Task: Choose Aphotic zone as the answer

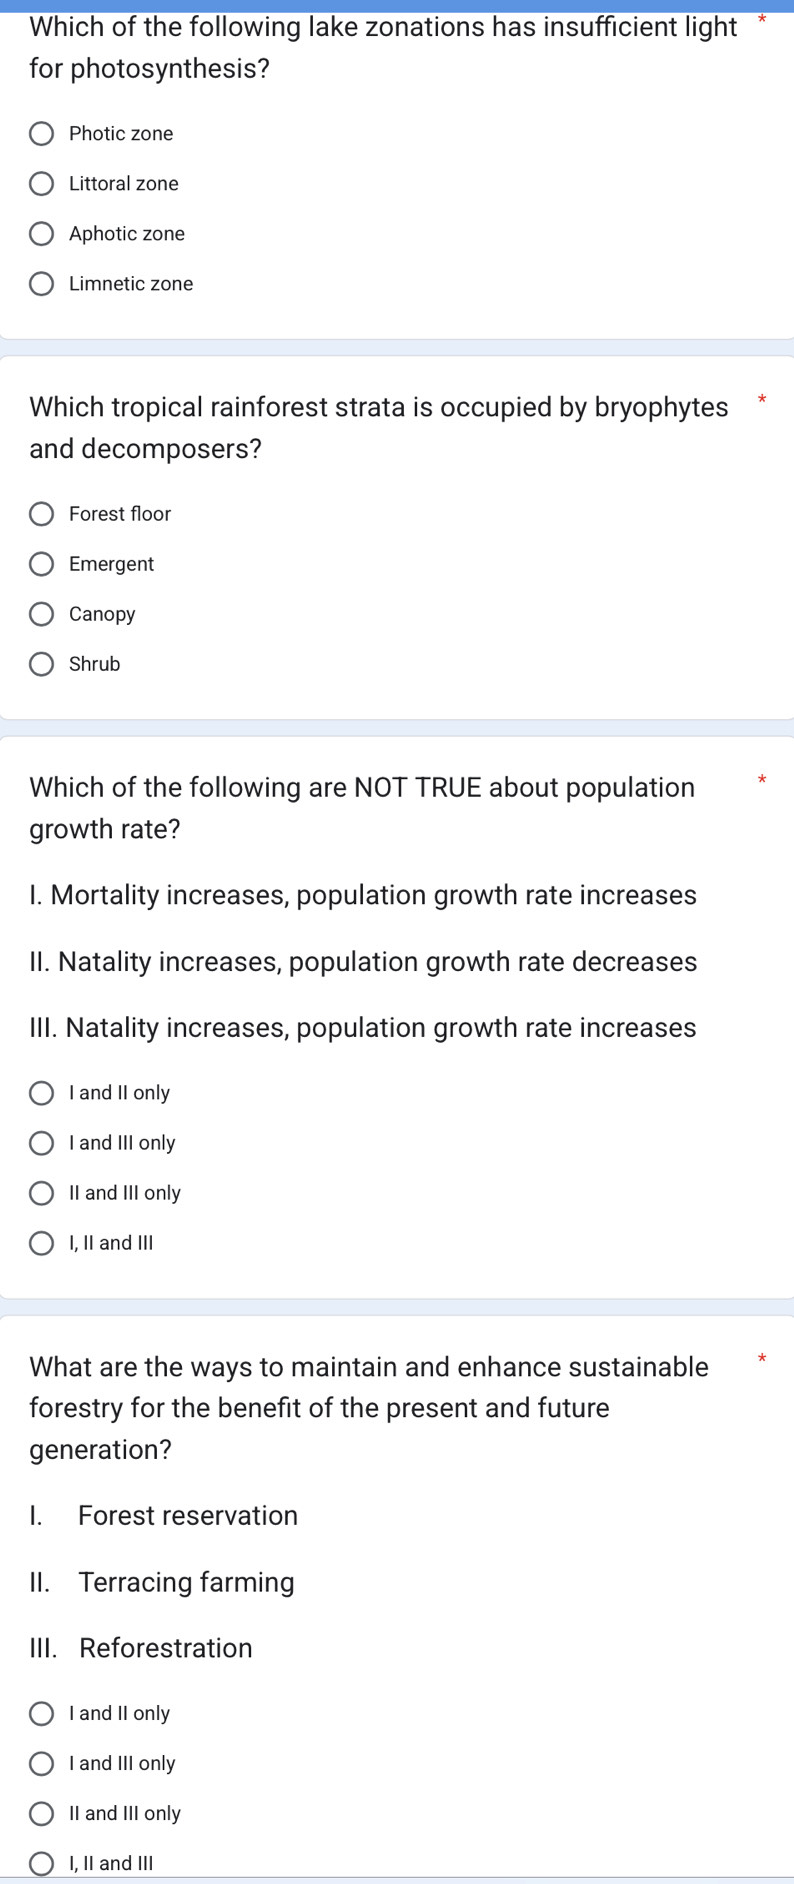Action: pyautogui.click(x=41, y=233)
